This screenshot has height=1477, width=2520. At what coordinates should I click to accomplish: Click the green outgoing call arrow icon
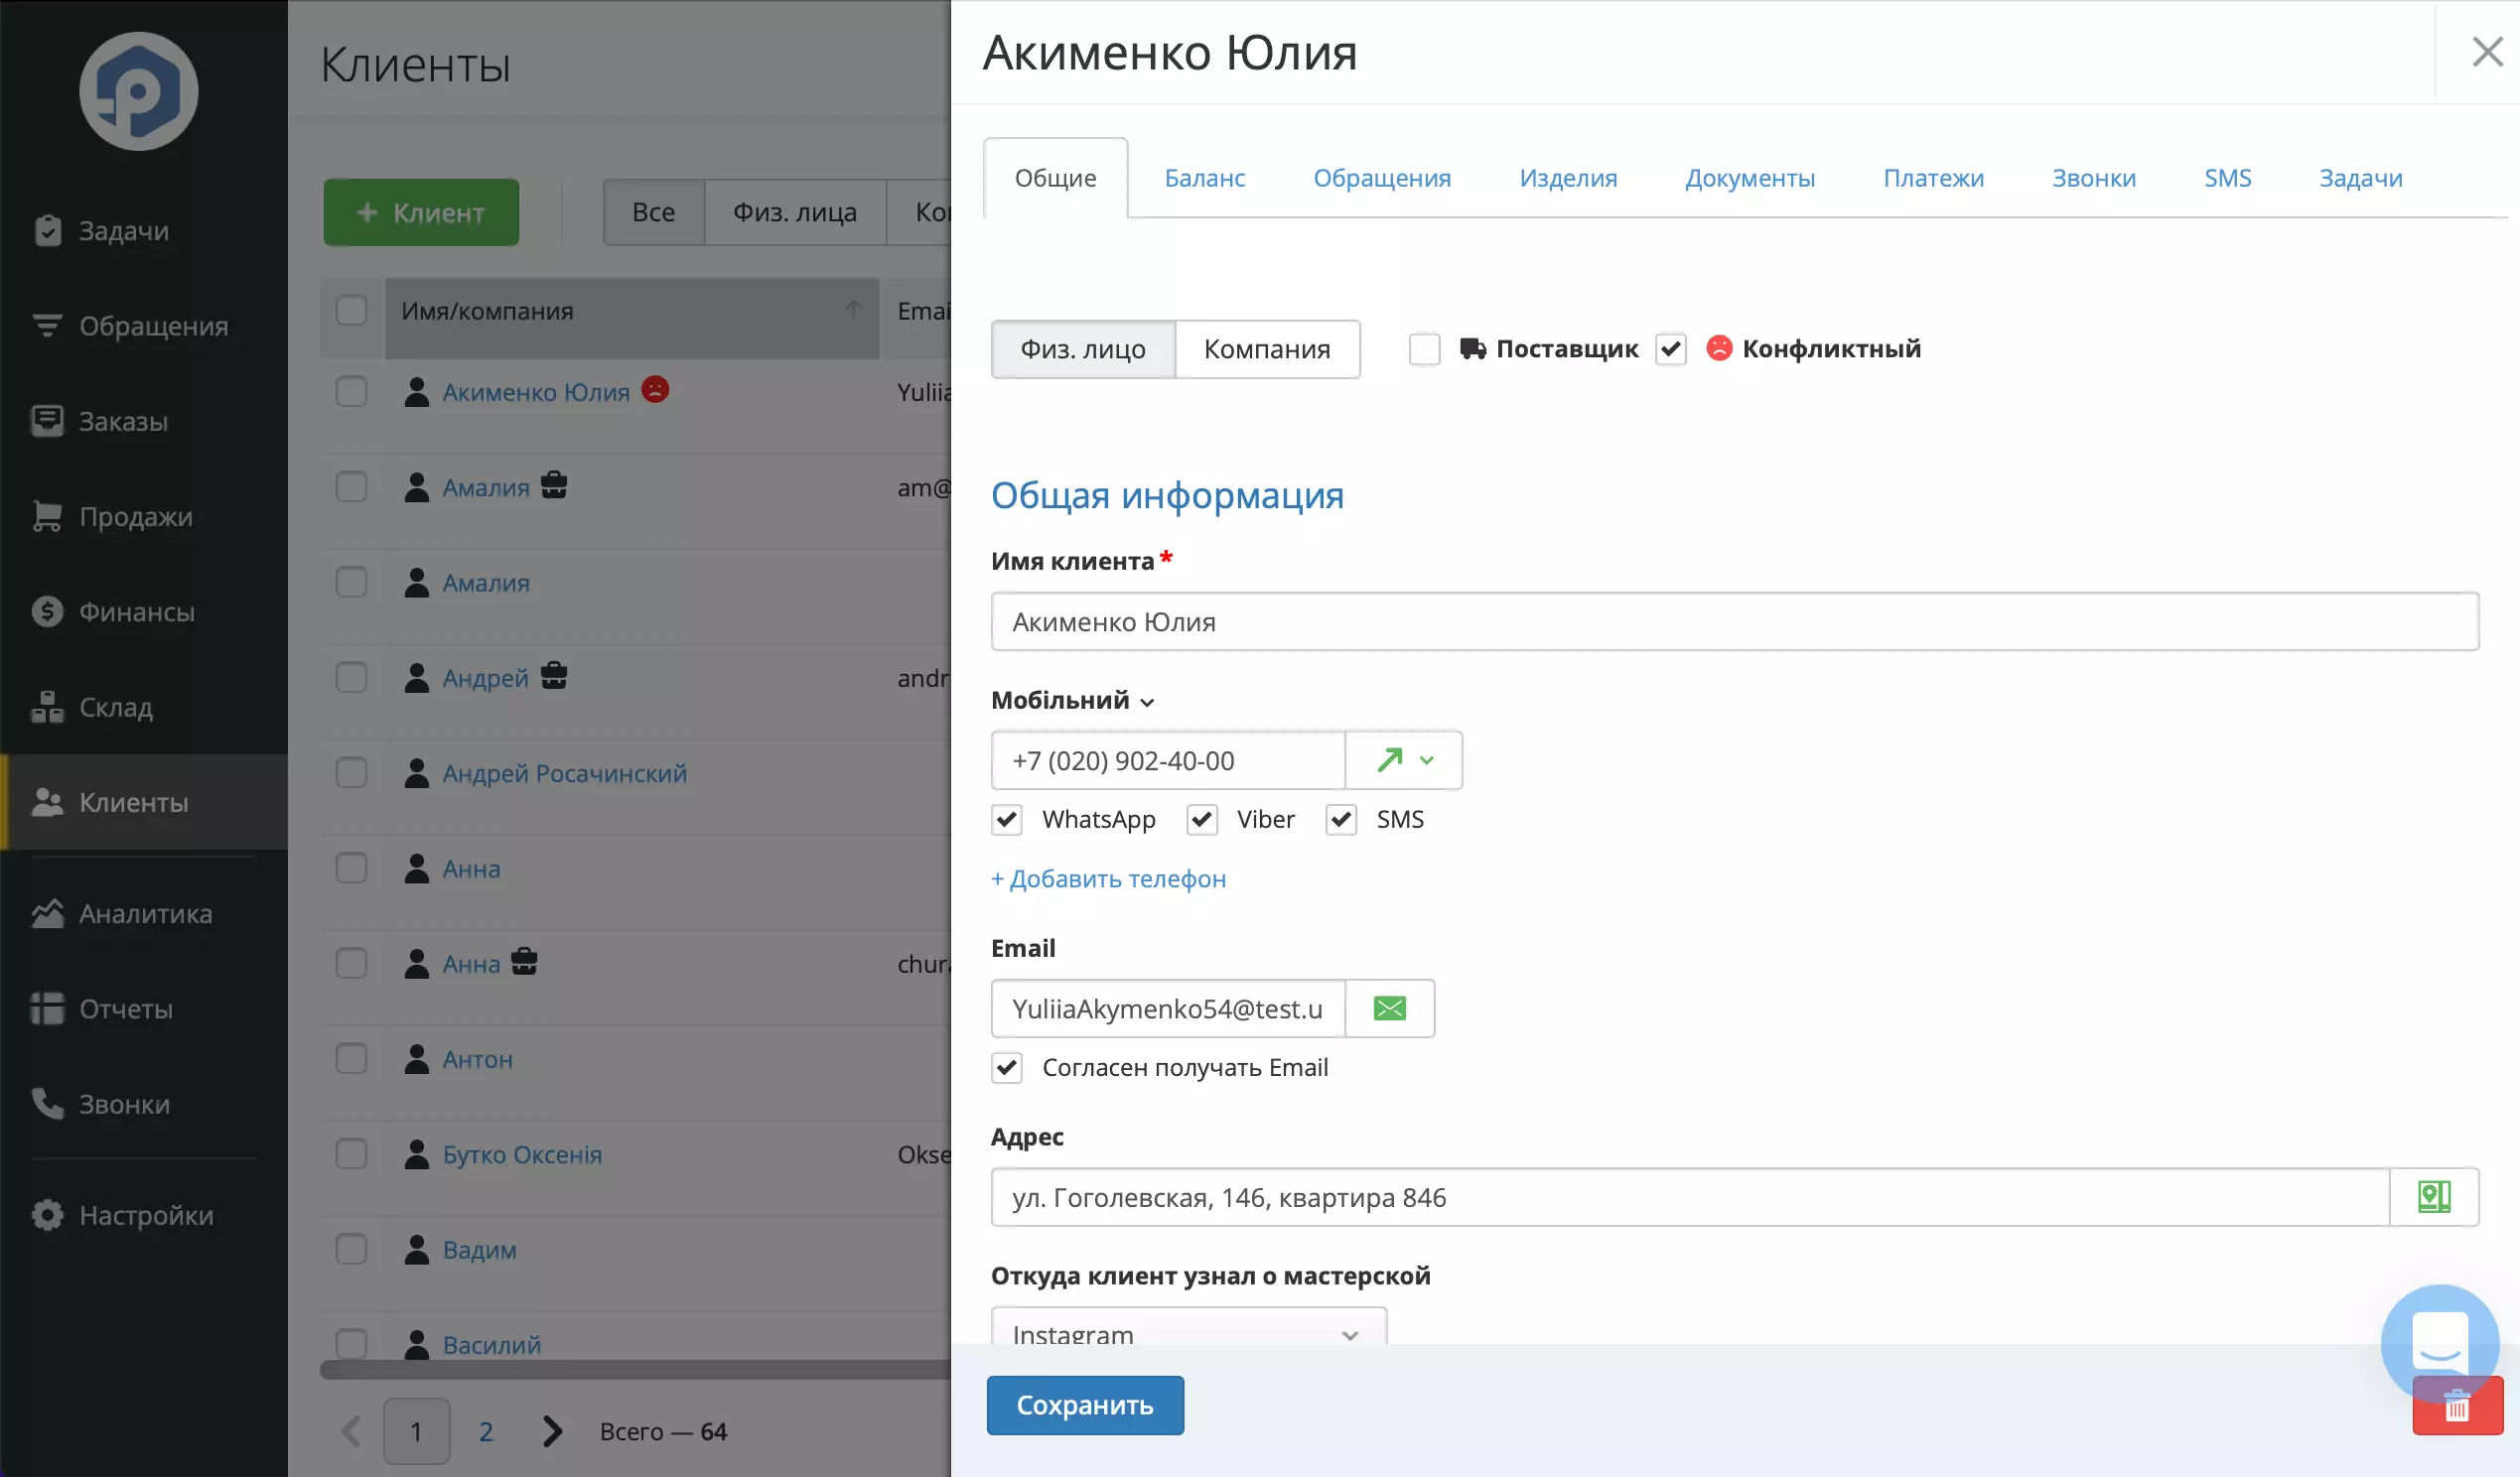[1389, 760]
